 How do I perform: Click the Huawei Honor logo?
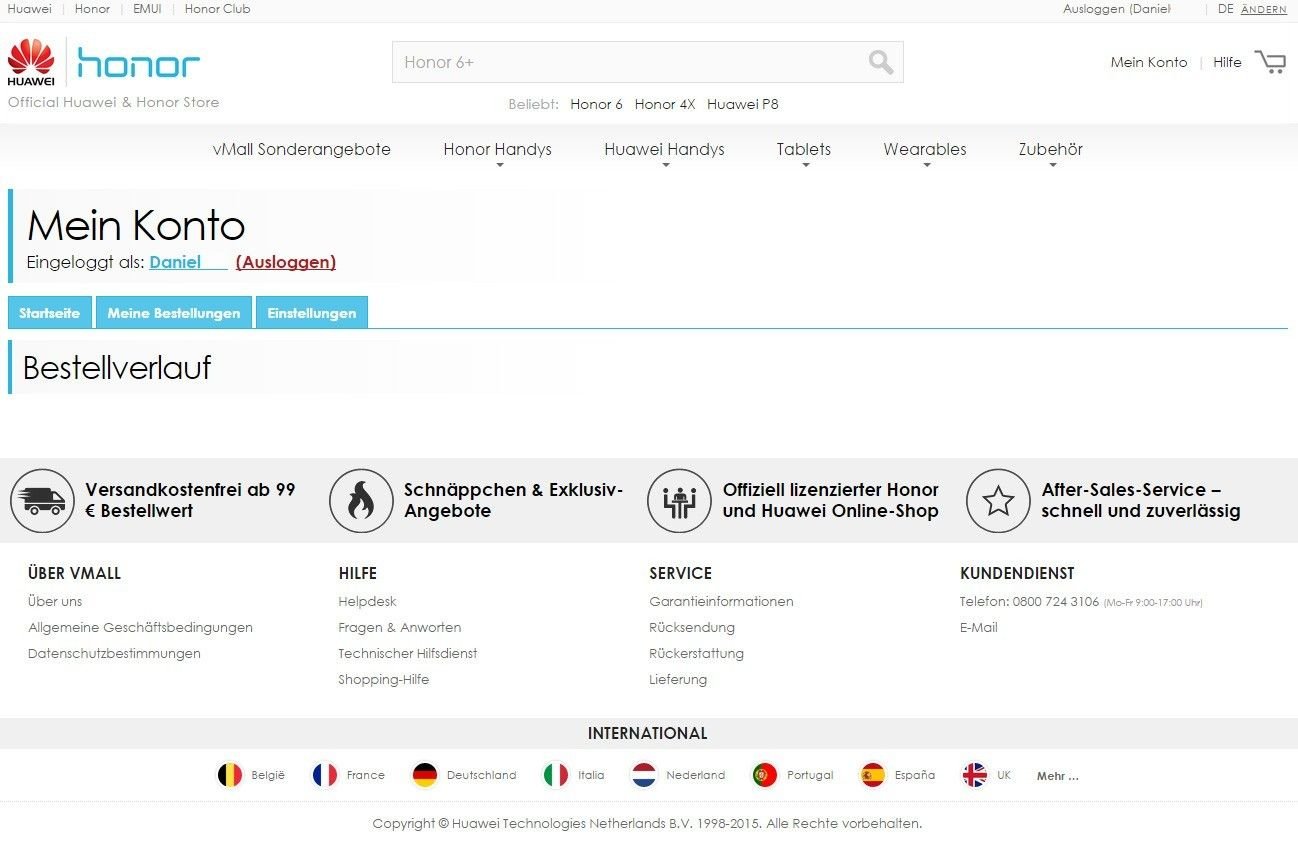[x=104, y=62]
